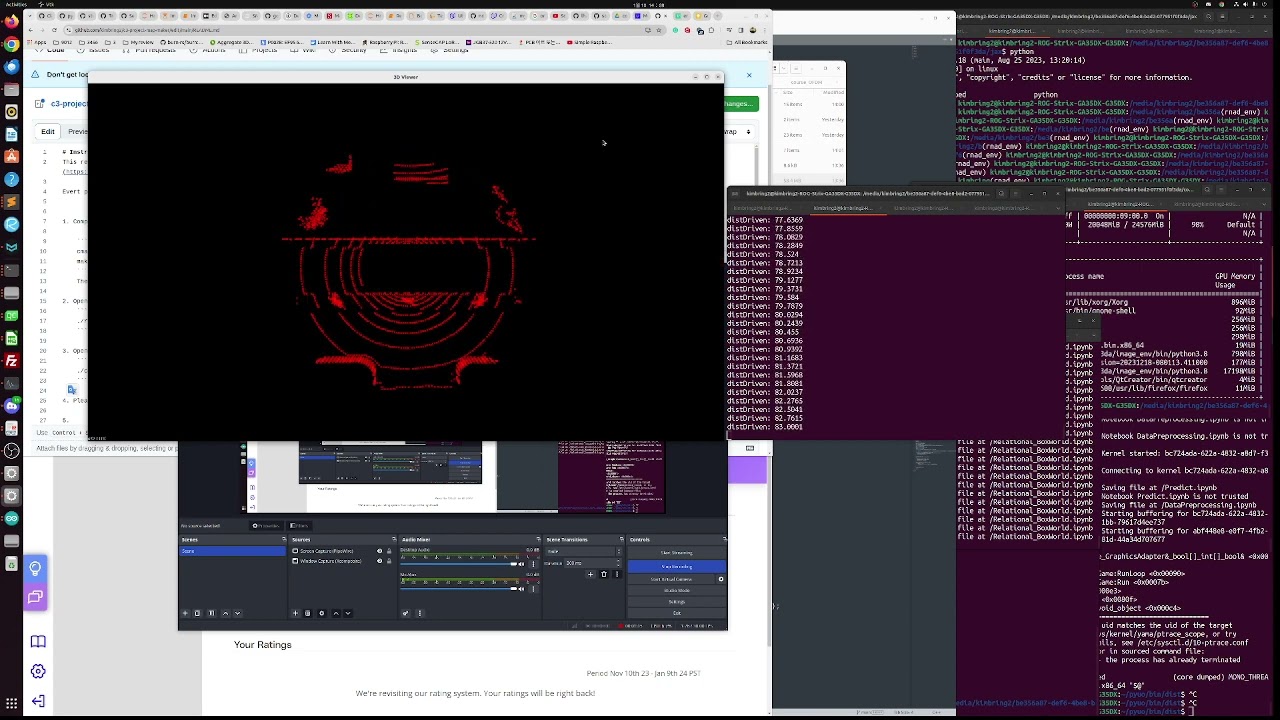Go back in Chrome browser
1280x720 pixels.
pos(33,30)
